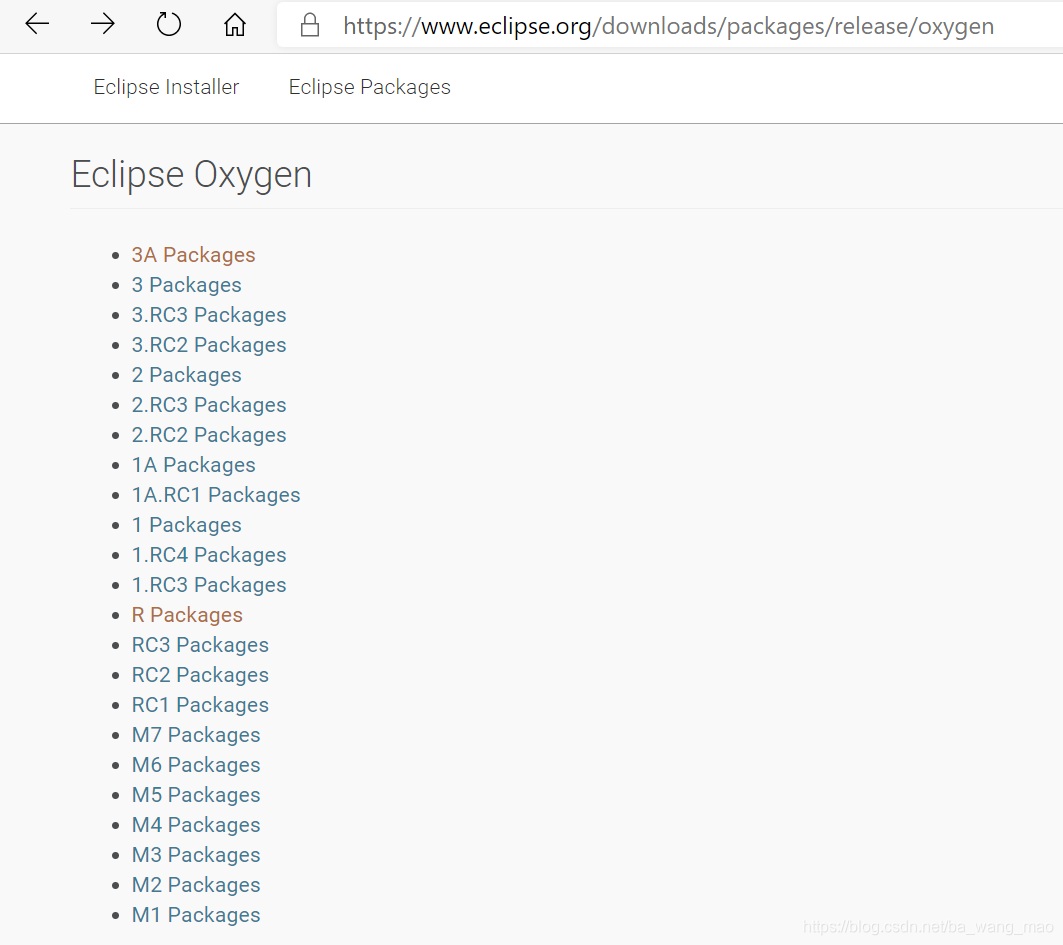The height and width of the screenshot is (945, 1063).
Task: Open the 1.RC4 Packages link
Action: [209, 555]
